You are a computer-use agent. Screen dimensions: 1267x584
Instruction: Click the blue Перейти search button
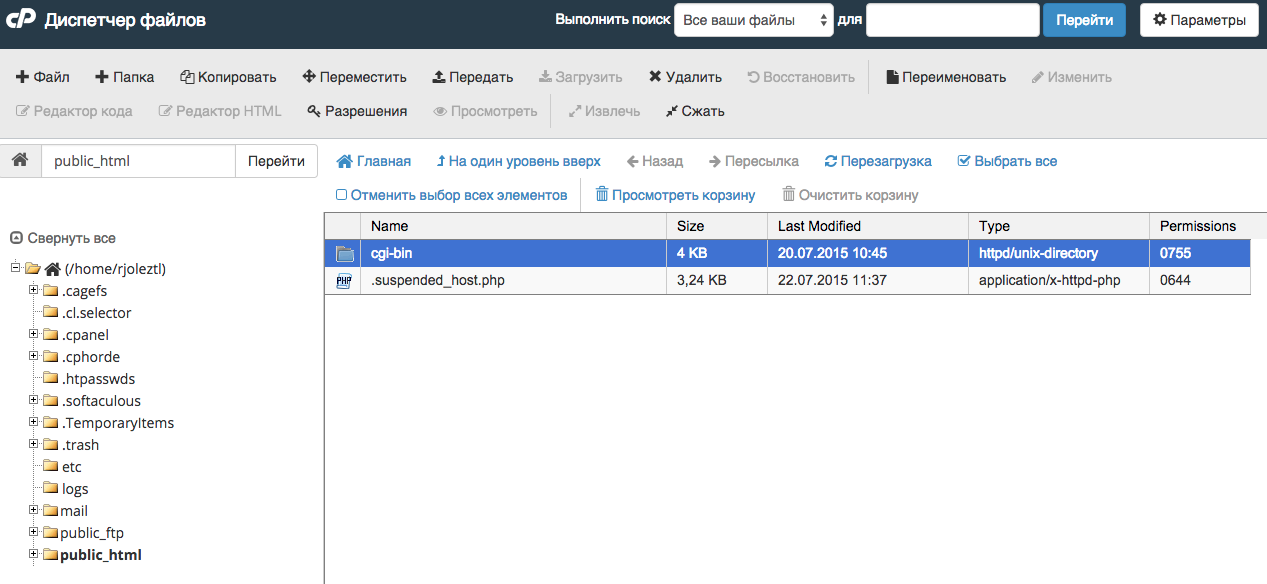(x=1084, y=20)
